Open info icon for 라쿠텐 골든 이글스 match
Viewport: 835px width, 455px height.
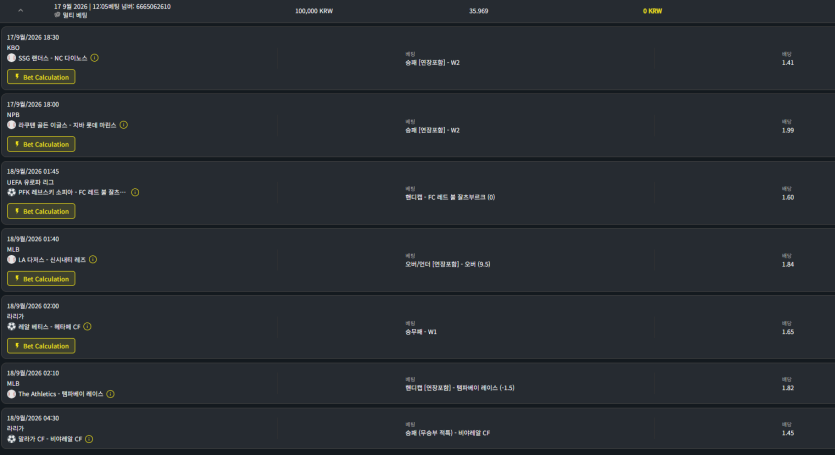[124, 125]
